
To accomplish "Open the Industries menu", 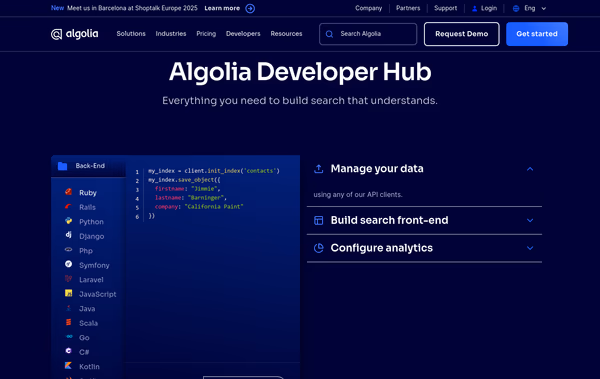I will [171, 34].
